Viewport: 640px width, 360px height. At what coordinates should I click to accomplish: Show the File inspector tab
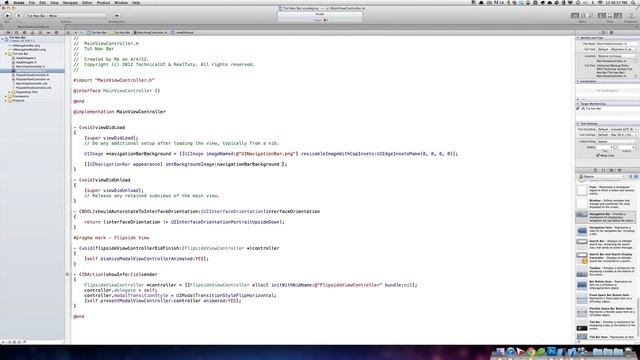coord(603,33)
